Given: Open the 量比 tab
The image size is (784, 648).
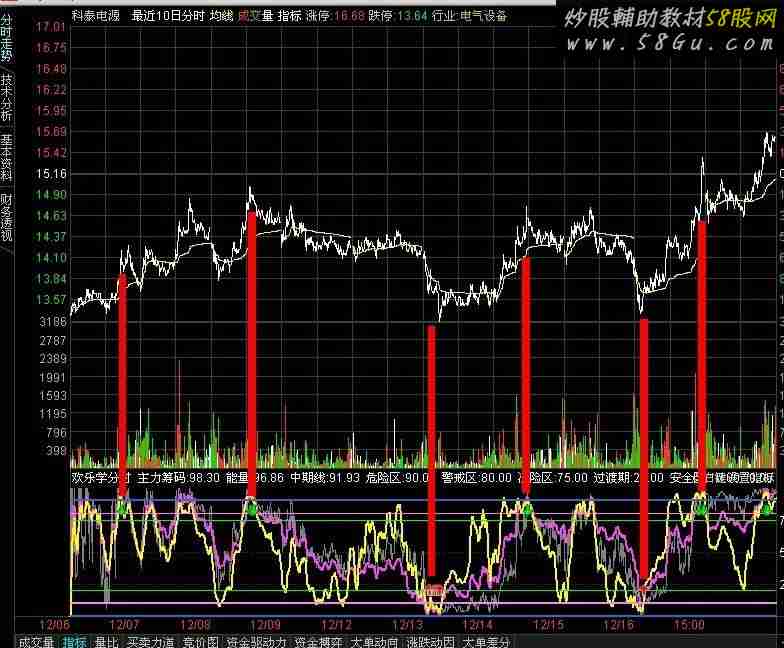Looking at the screenshot, I should pos(106,641).
